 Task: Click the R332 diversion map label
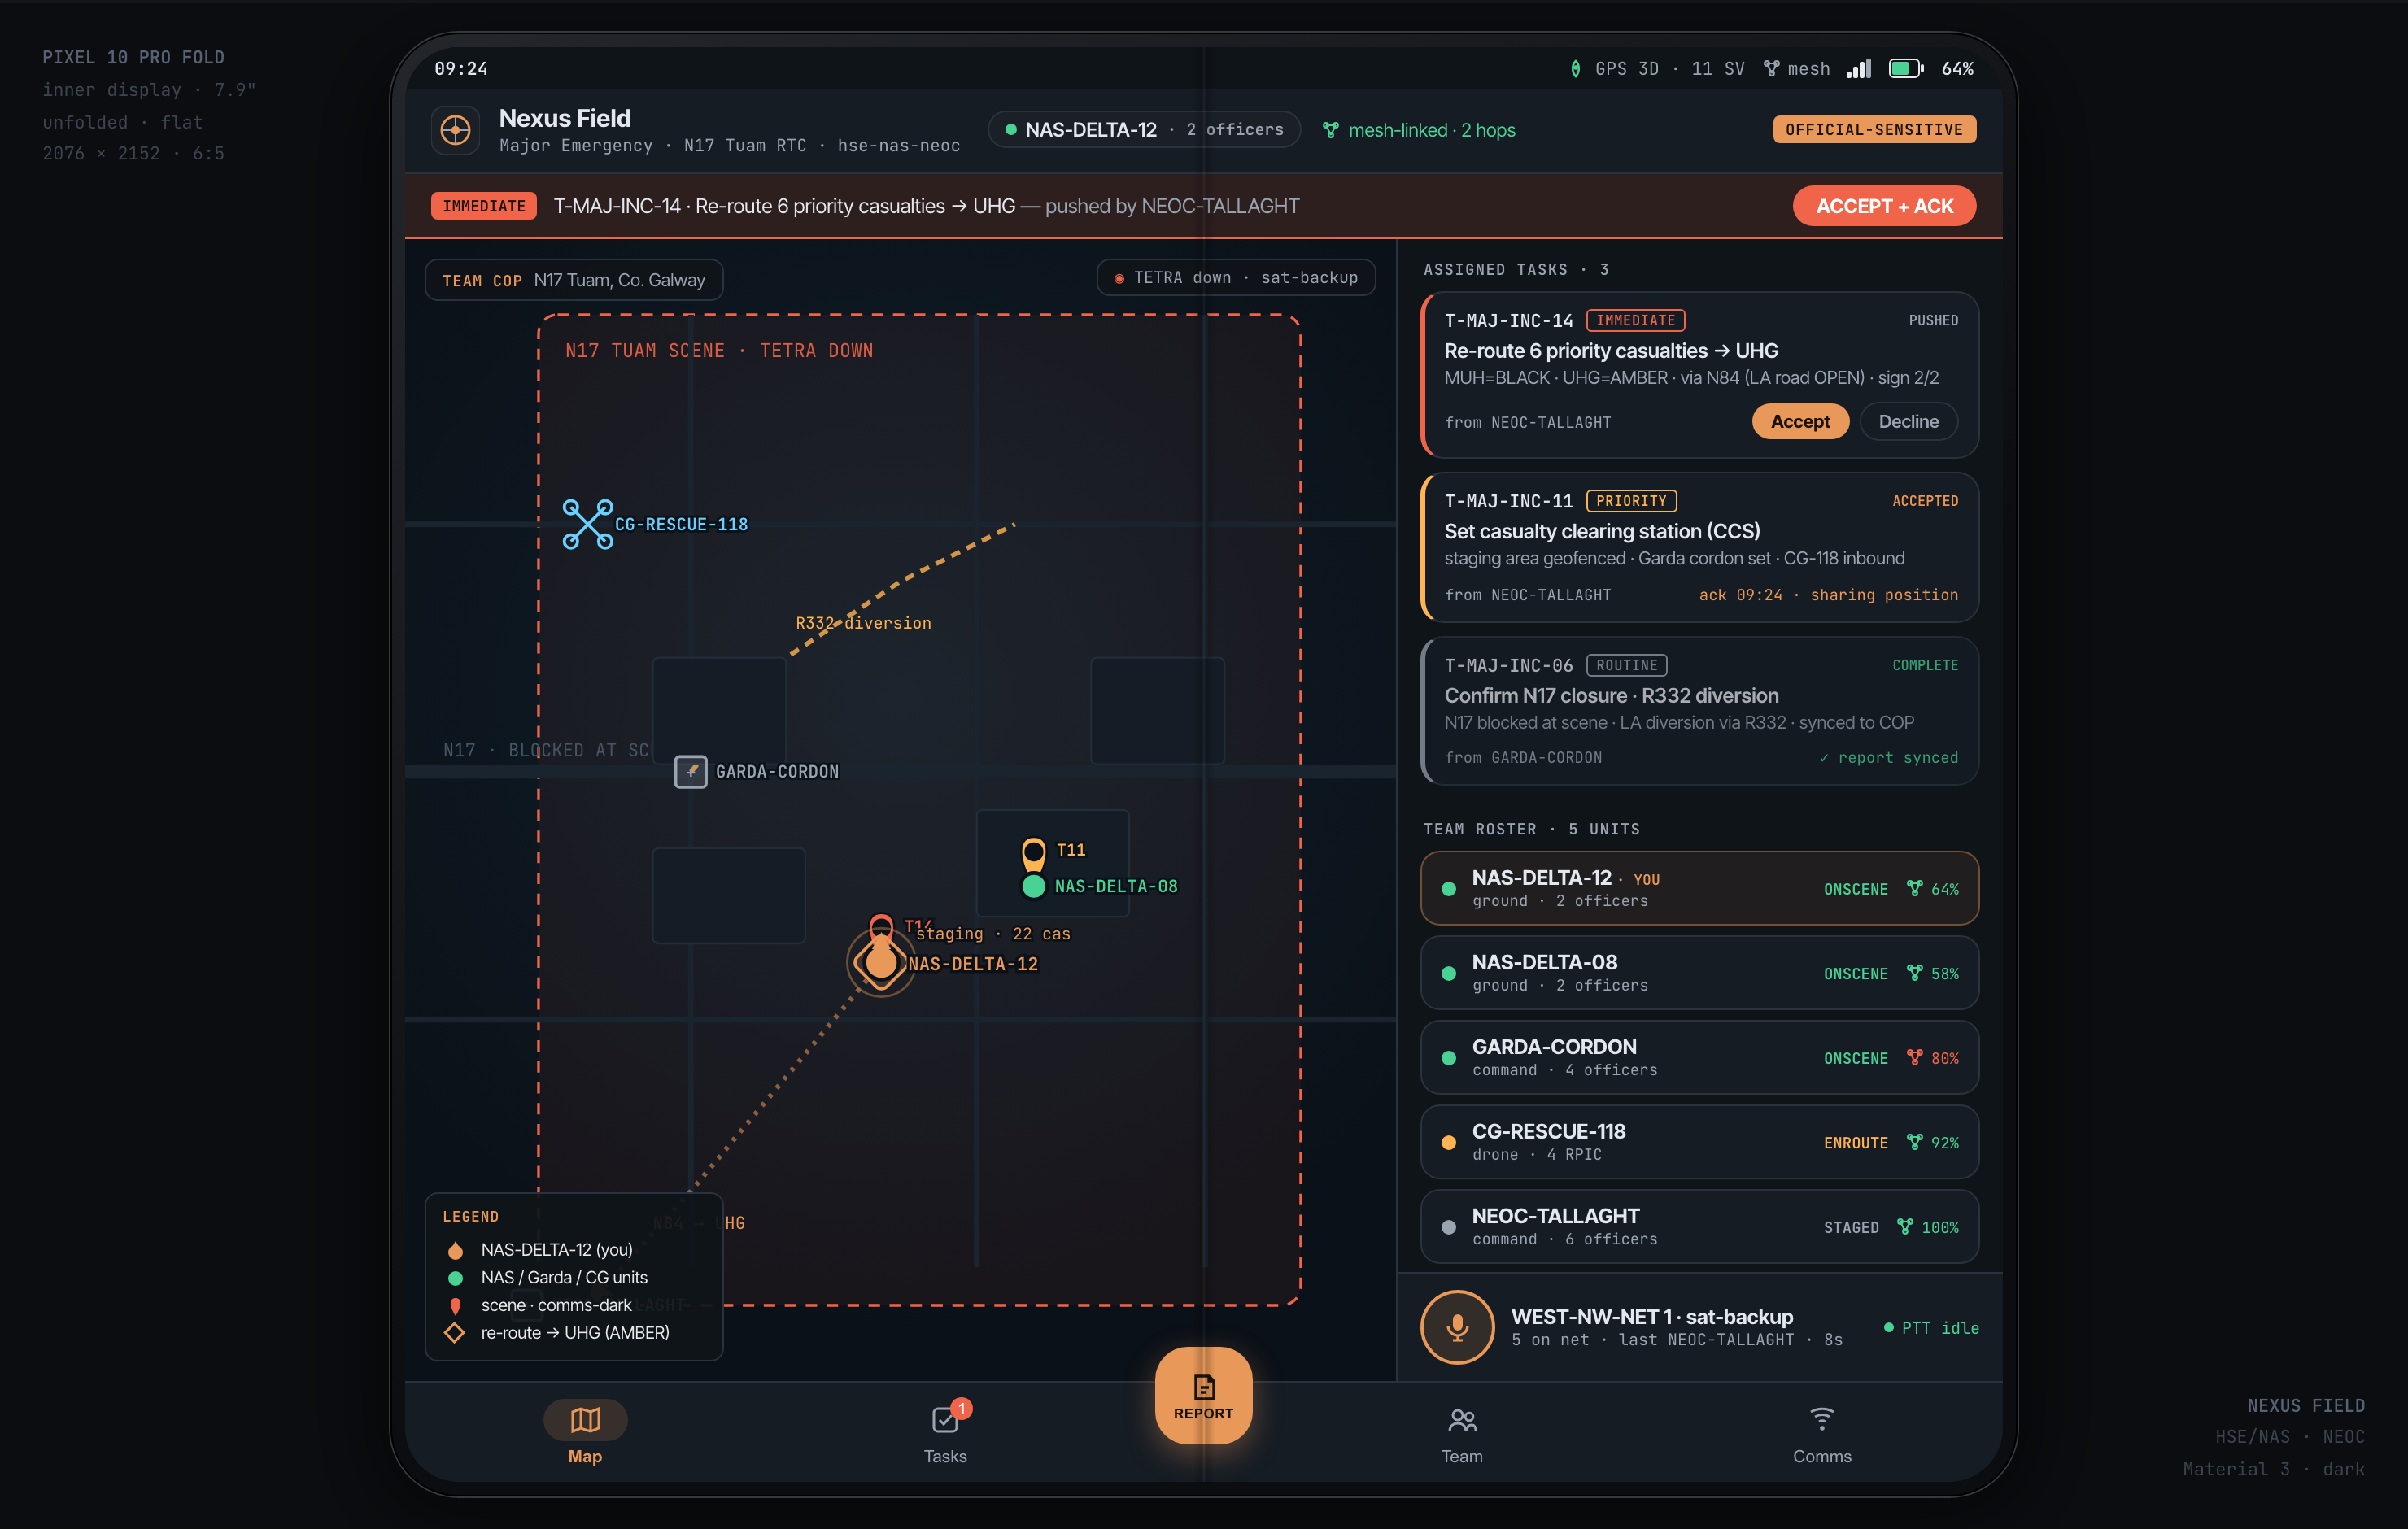863,623
